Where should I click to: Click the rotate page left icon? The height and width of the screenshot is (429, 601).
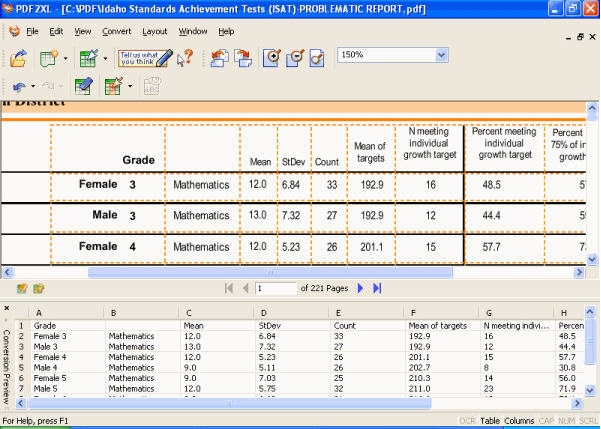(x=221, y=58)
